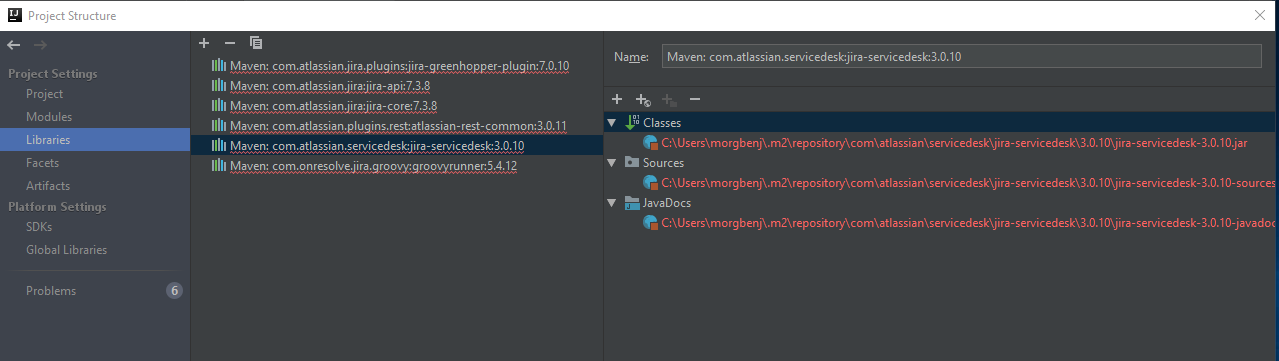Collapse the Classes tree node
Screen dimensions: 1279x361
click(612, 122)
